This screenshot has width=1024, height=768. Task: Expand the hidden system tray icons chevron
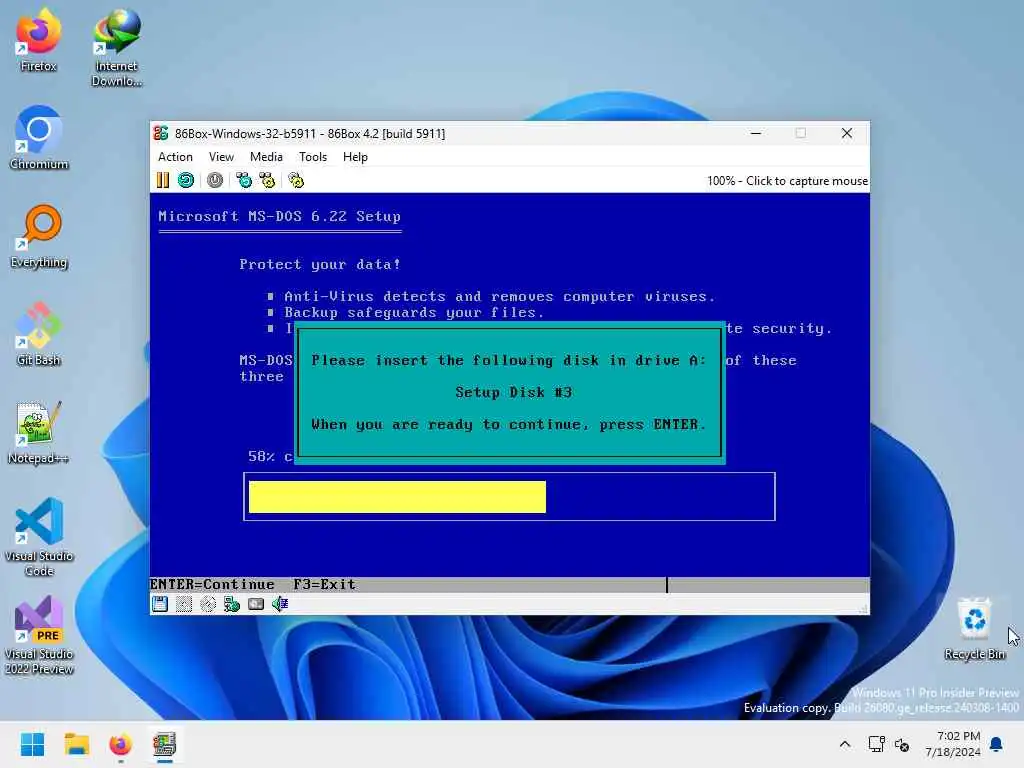point(844,744)
